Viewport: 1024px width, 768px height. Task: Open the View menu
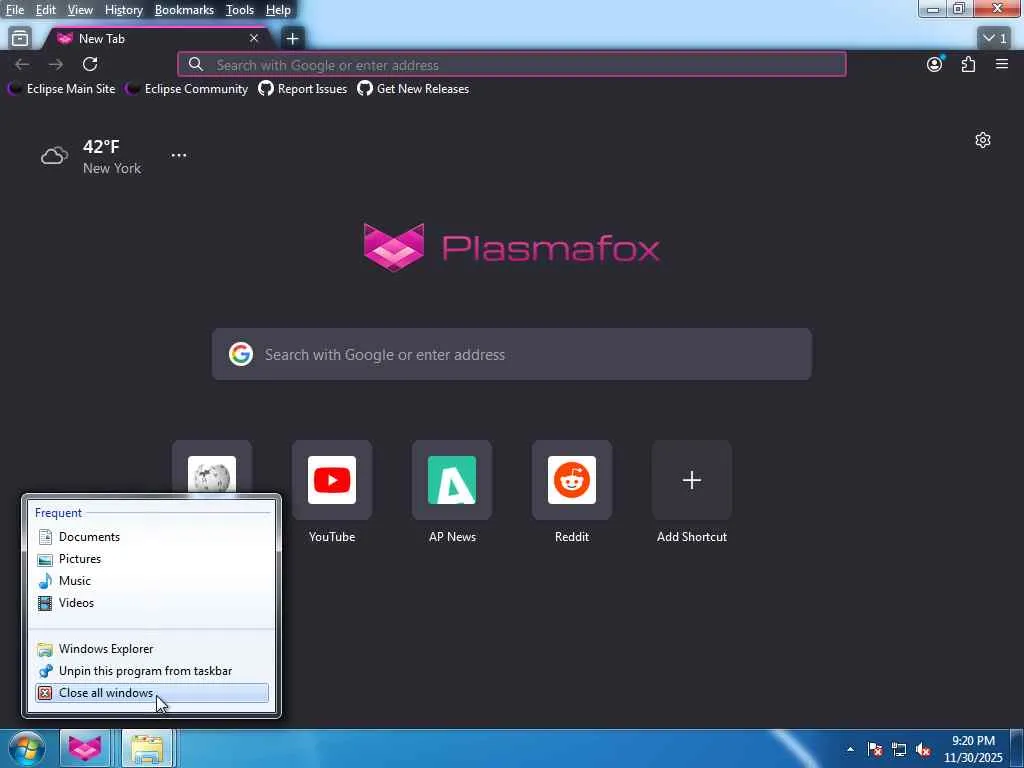[80, 10]
